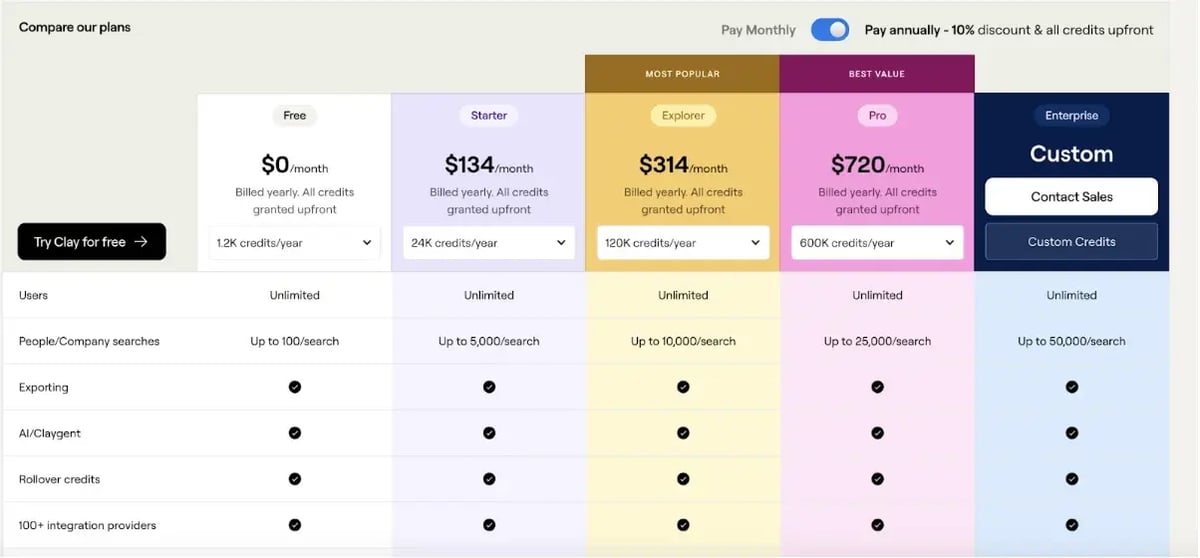Screen dimensions: 1200x558
Task: Click the AI/Claygent row label
Action: point(50,434)
